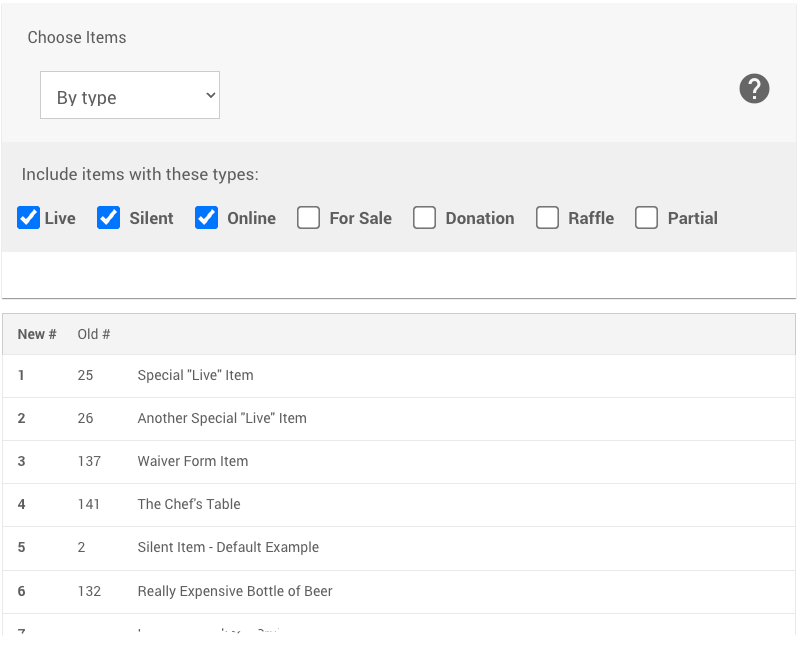Check the Donation item type checkbox
798x660 pixels.
tap(425, 218)
